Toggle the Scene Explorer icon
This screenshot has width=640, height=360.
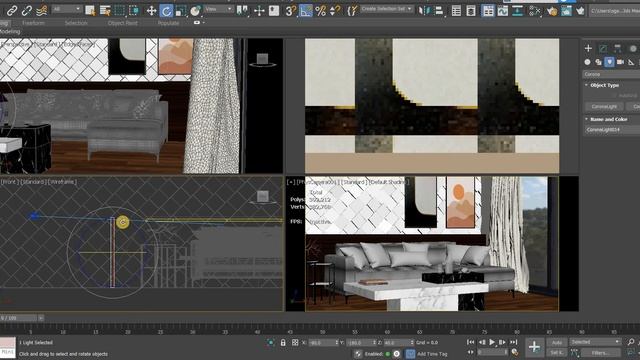(456, 10)
